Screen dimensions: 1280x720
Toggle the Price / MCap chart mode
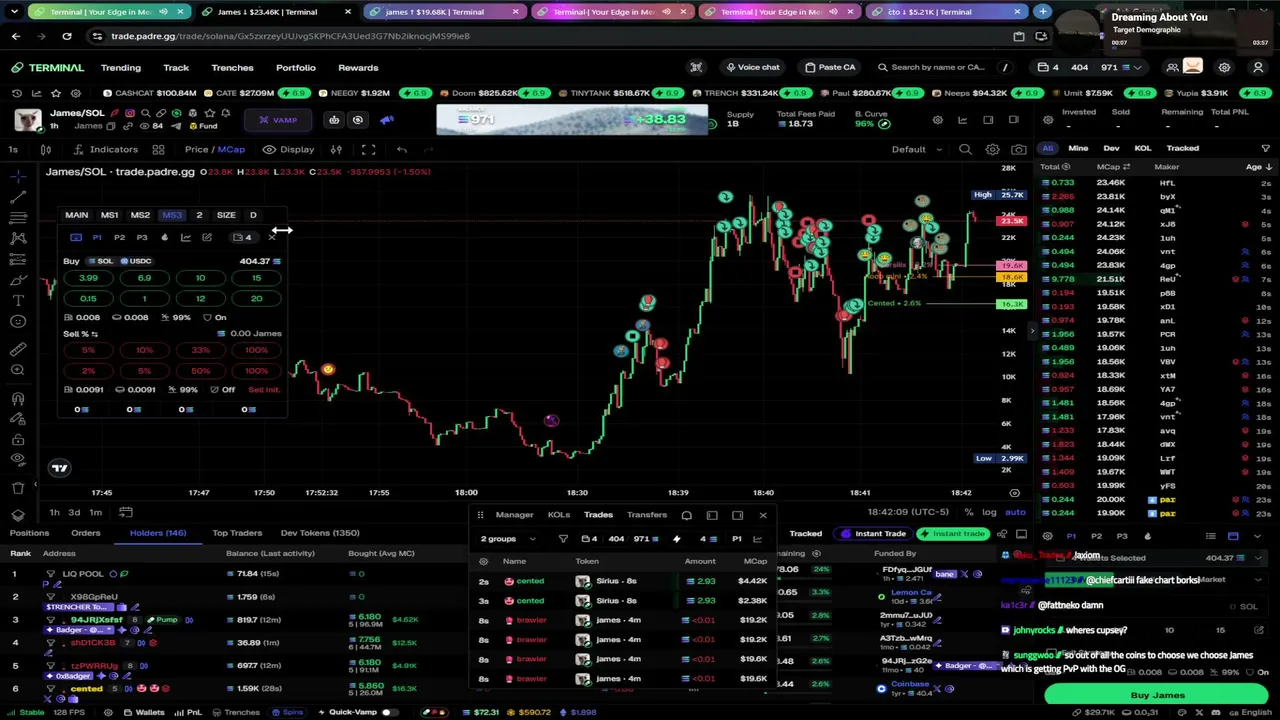click(x=214, y=149)
